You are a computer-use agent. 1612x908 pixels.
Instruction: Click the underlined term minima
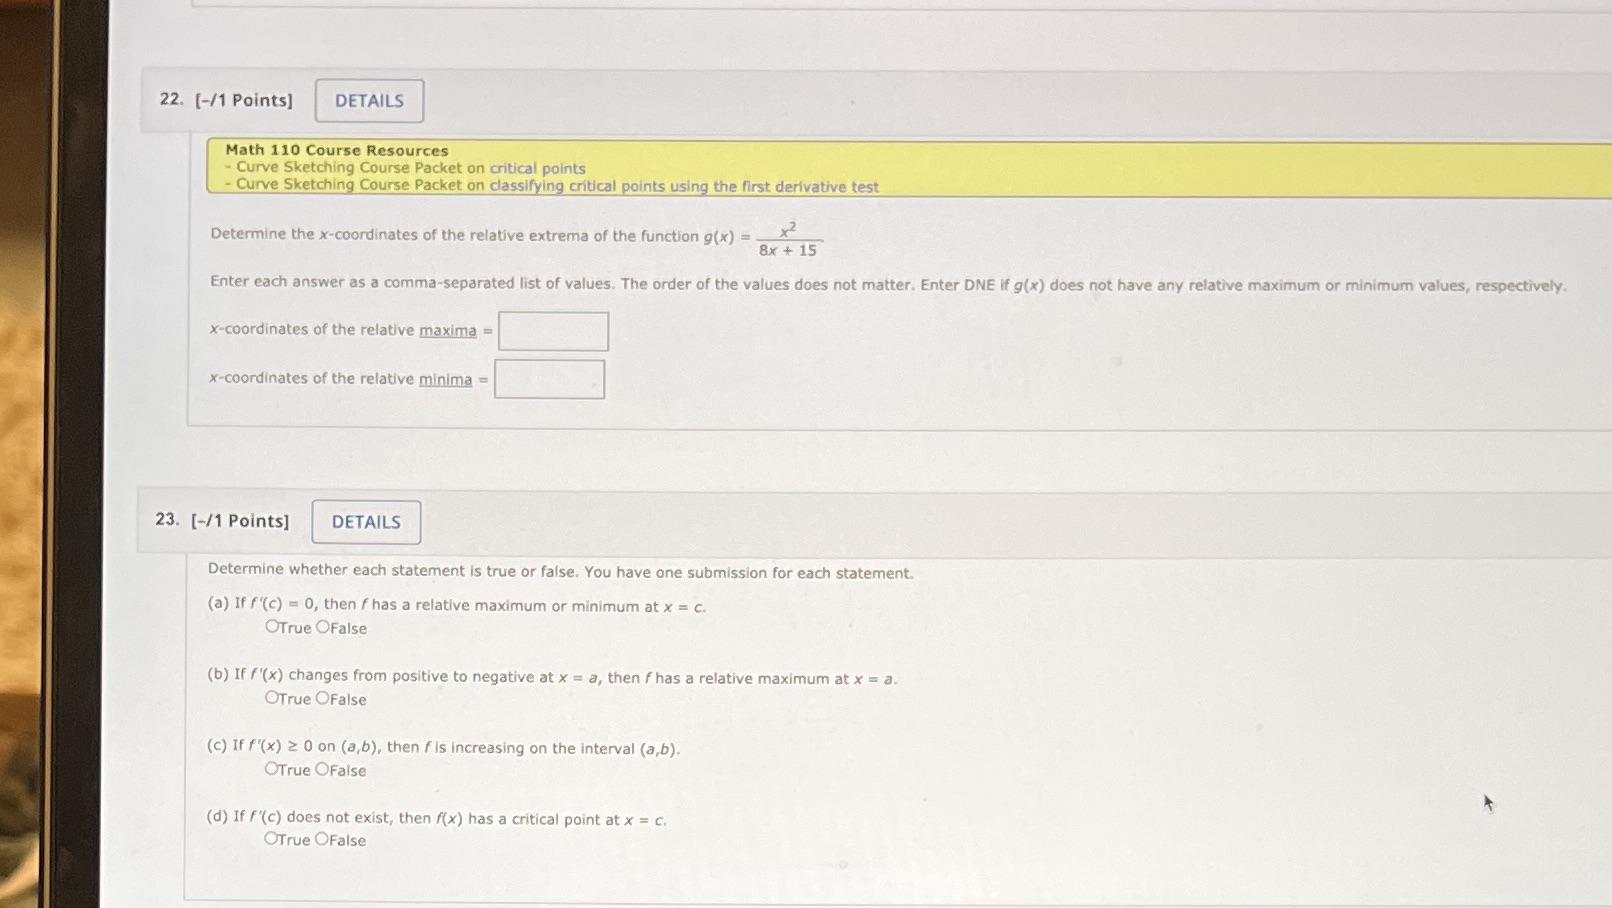pos(446,378)
